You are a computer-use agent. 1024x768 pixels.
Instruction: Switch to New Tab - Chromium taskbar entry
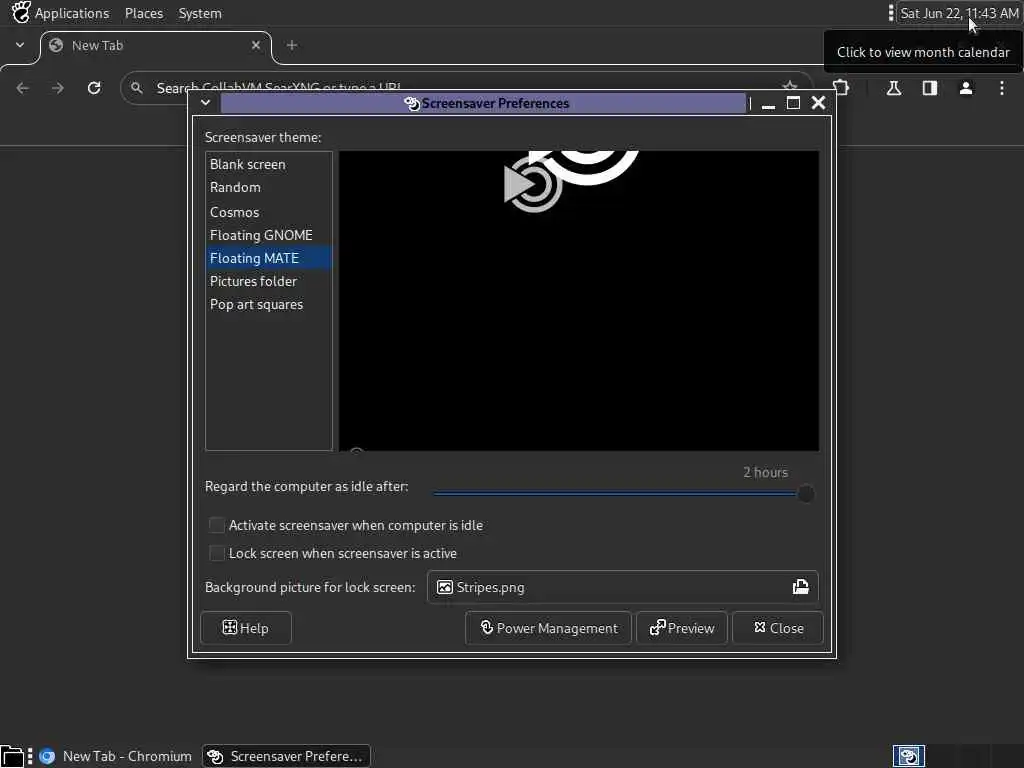[x=115, y=756]
